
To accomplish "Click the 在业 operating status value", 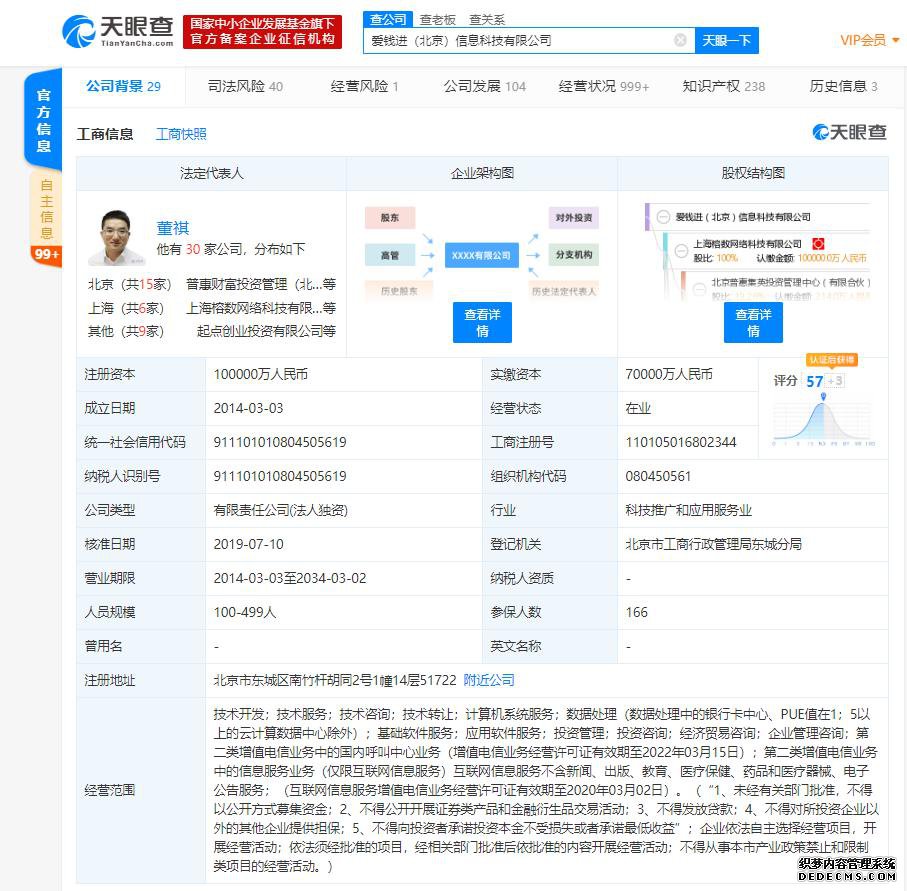I will (637, 408).
